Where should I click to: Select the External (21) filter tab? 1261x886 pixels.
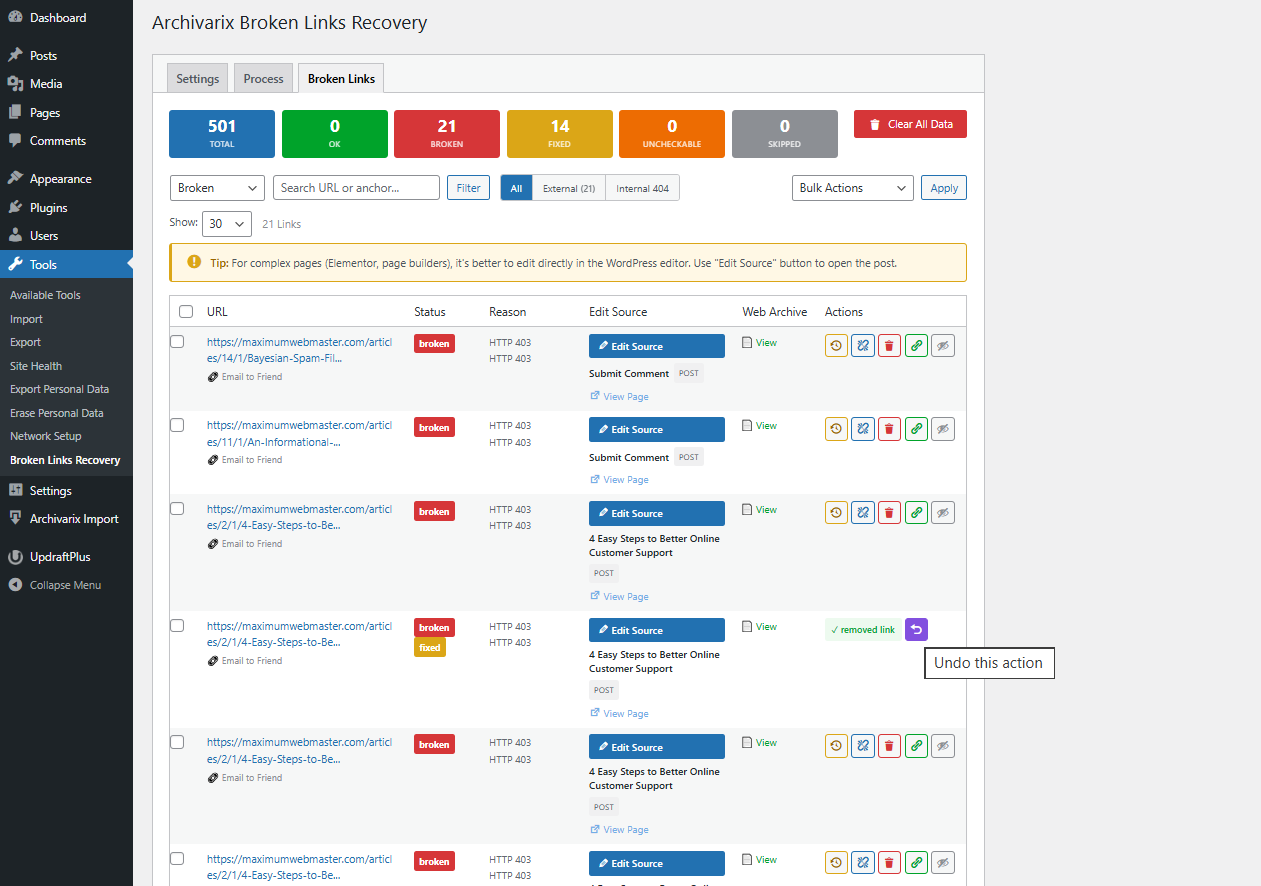568,187
